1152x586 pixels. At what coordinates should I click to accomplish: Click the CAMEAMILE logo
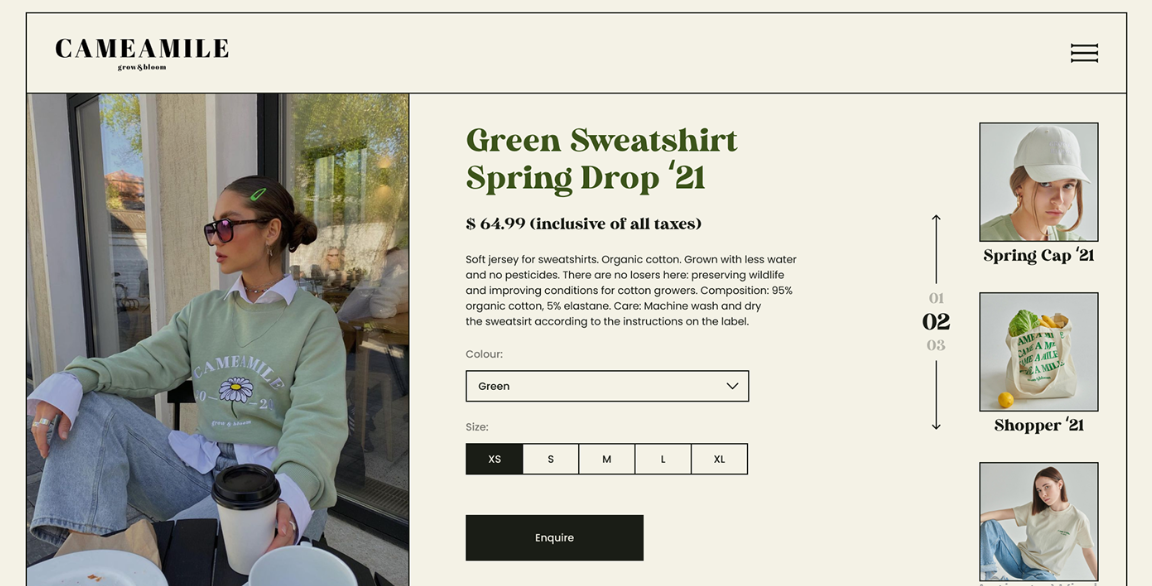click(x=141, y=52)
